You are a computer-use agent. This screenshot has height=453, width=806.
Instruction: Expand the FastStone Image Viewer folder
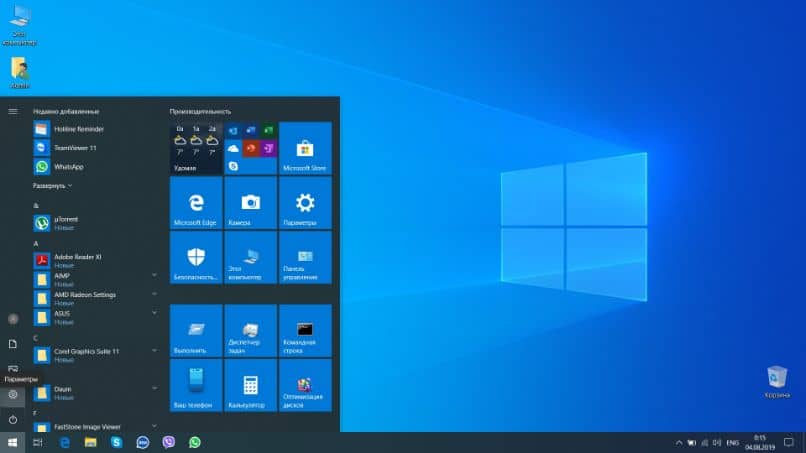[154, 426]
